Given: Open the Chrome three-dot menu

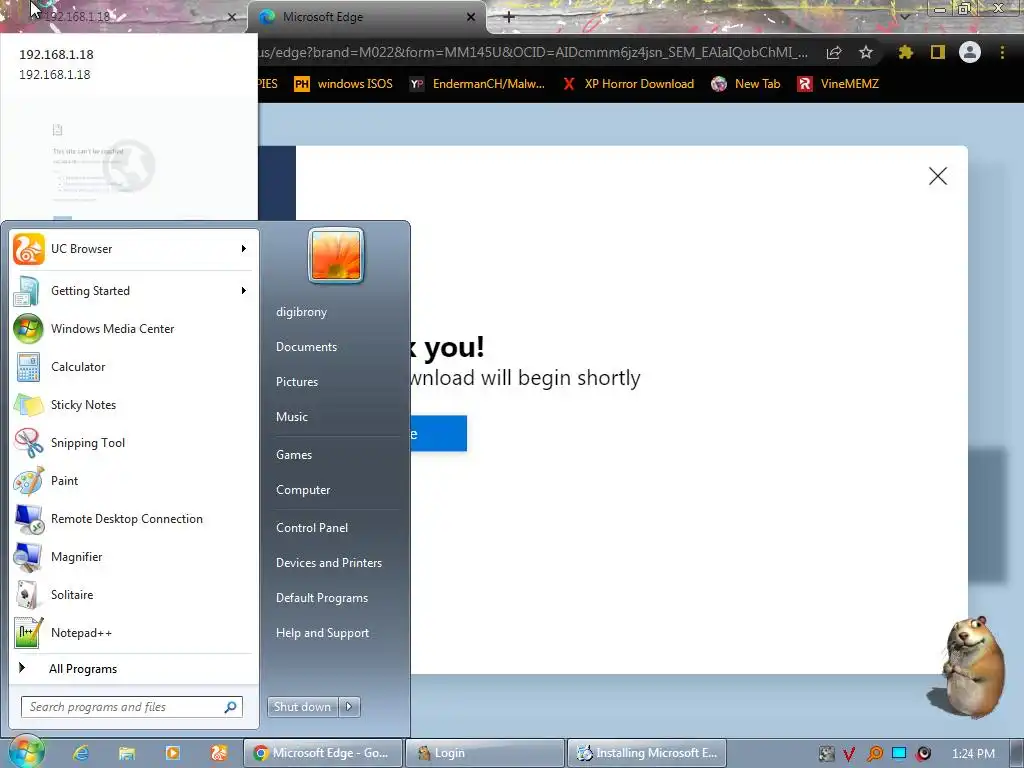Looking at the screenshot, I should click(x=1002, y=52).
